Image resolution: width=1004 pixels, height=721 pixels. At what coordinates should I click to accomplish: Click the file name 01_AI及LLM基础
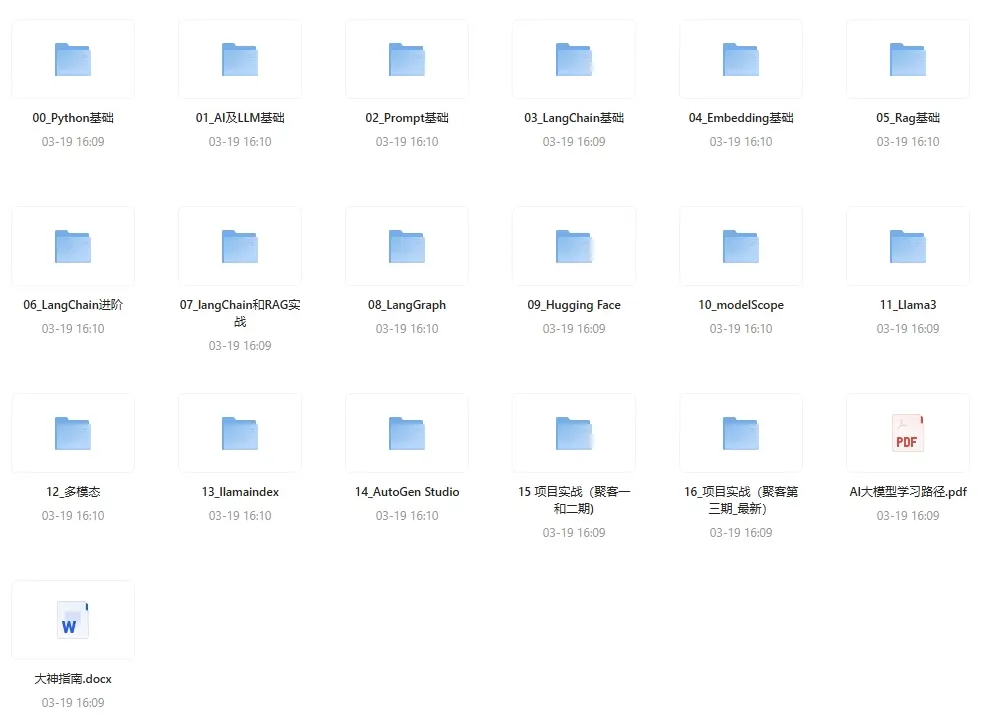point(240,118)
